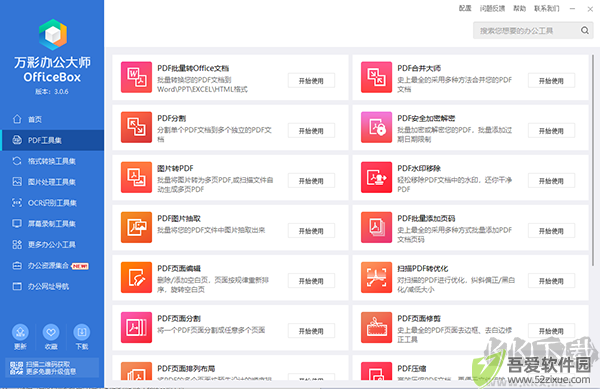Select the PDF页面分割 icon
The image size is (600, 389).
point(136,328)
